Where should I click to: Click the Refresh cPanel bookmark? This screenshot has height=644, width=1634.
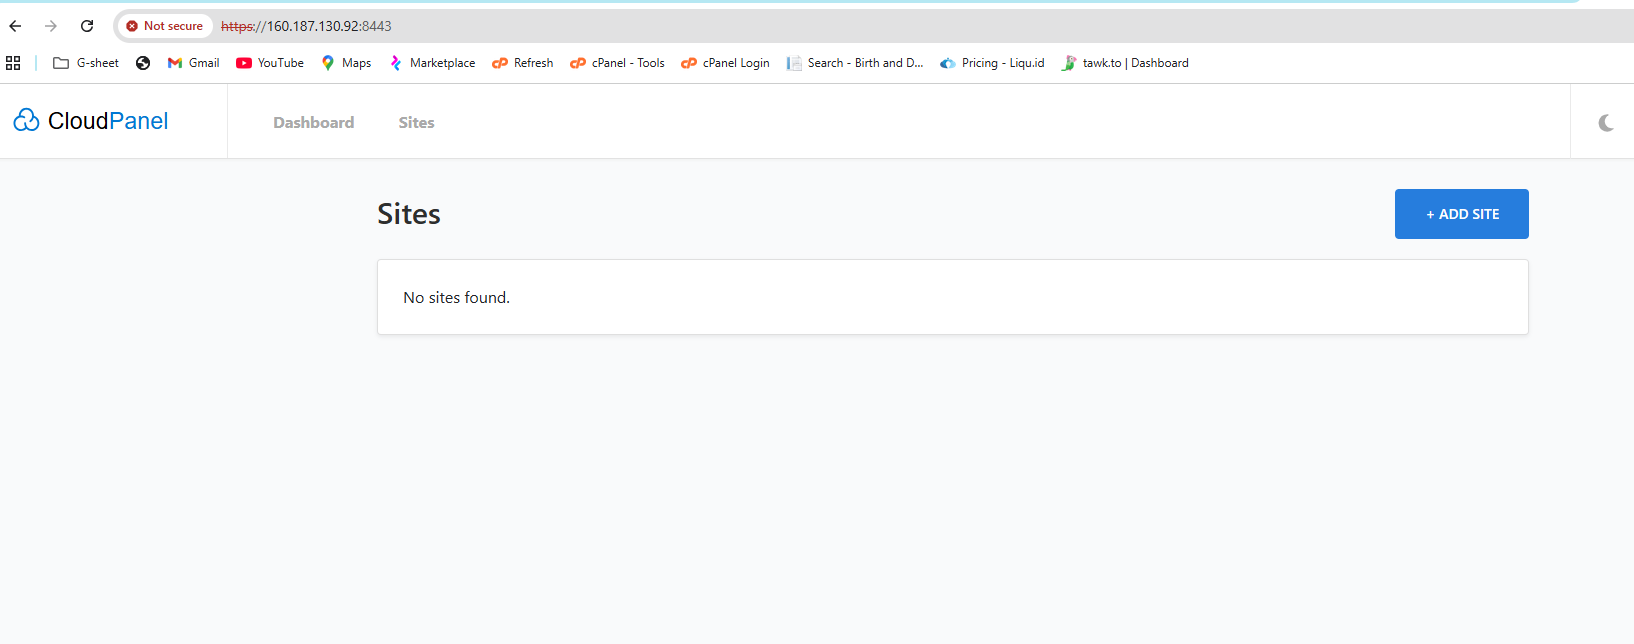coord(522,63)
